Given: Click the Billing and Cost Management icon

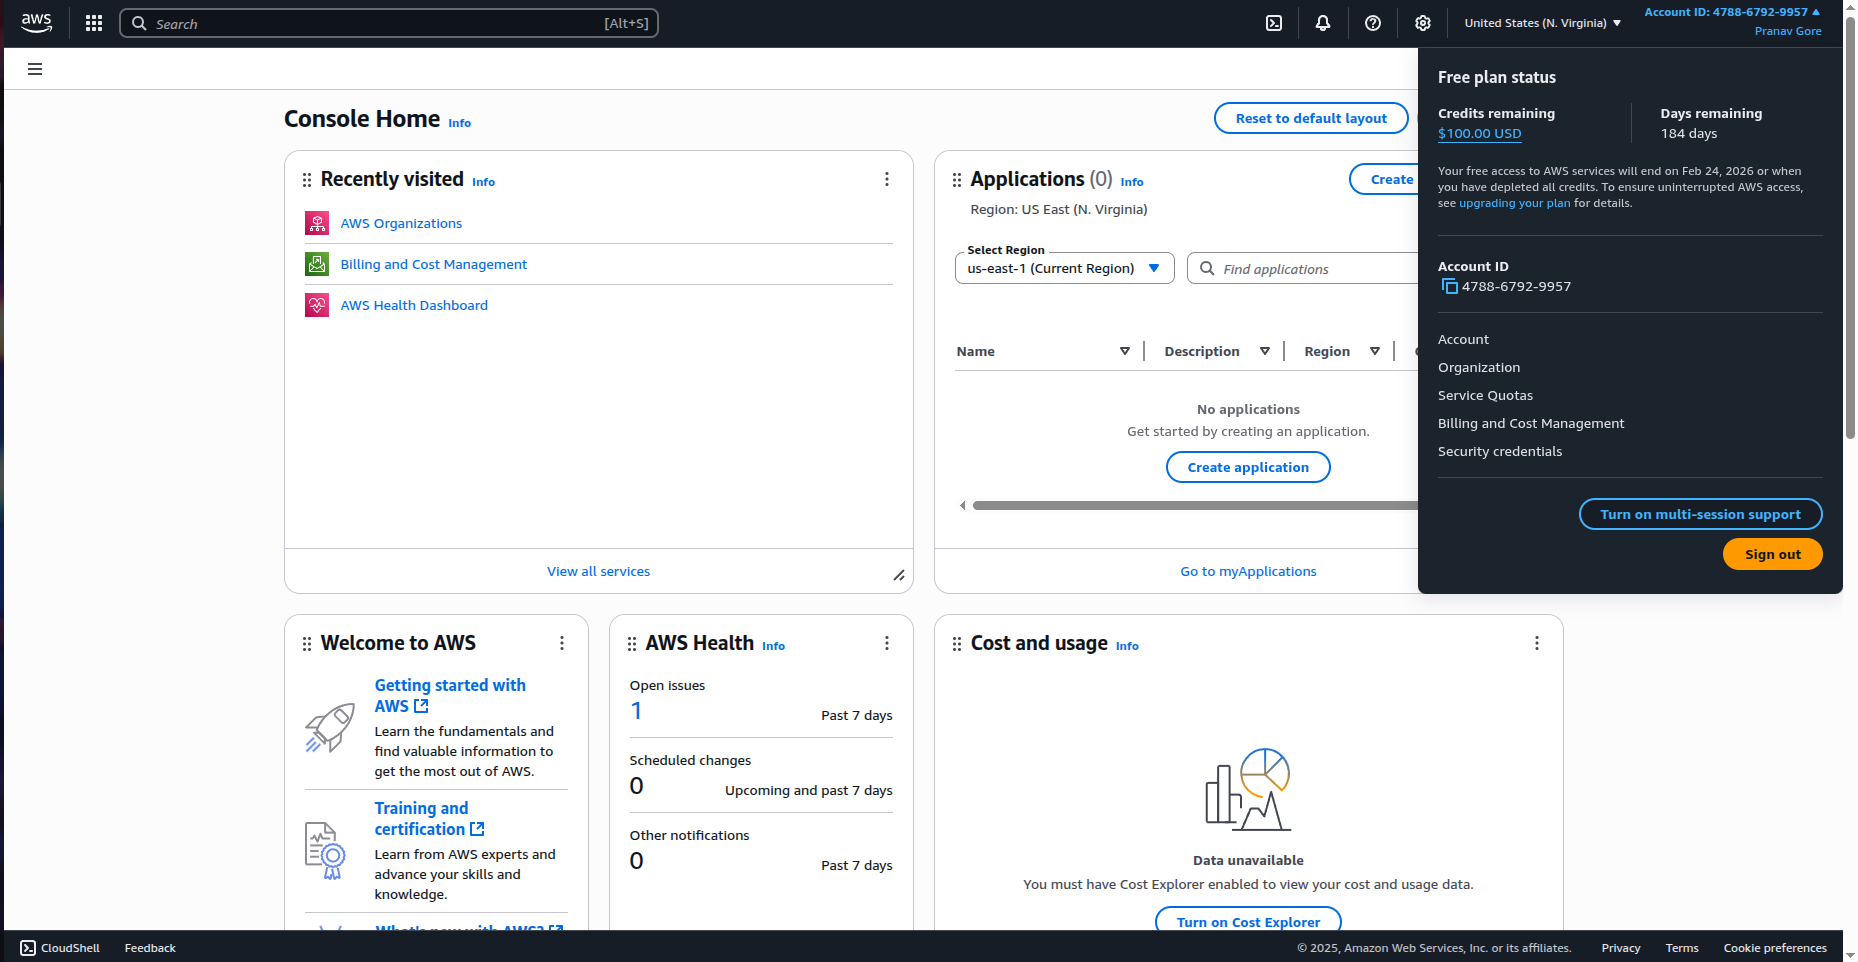Looking at the screenshot, I should pos(317,264).
